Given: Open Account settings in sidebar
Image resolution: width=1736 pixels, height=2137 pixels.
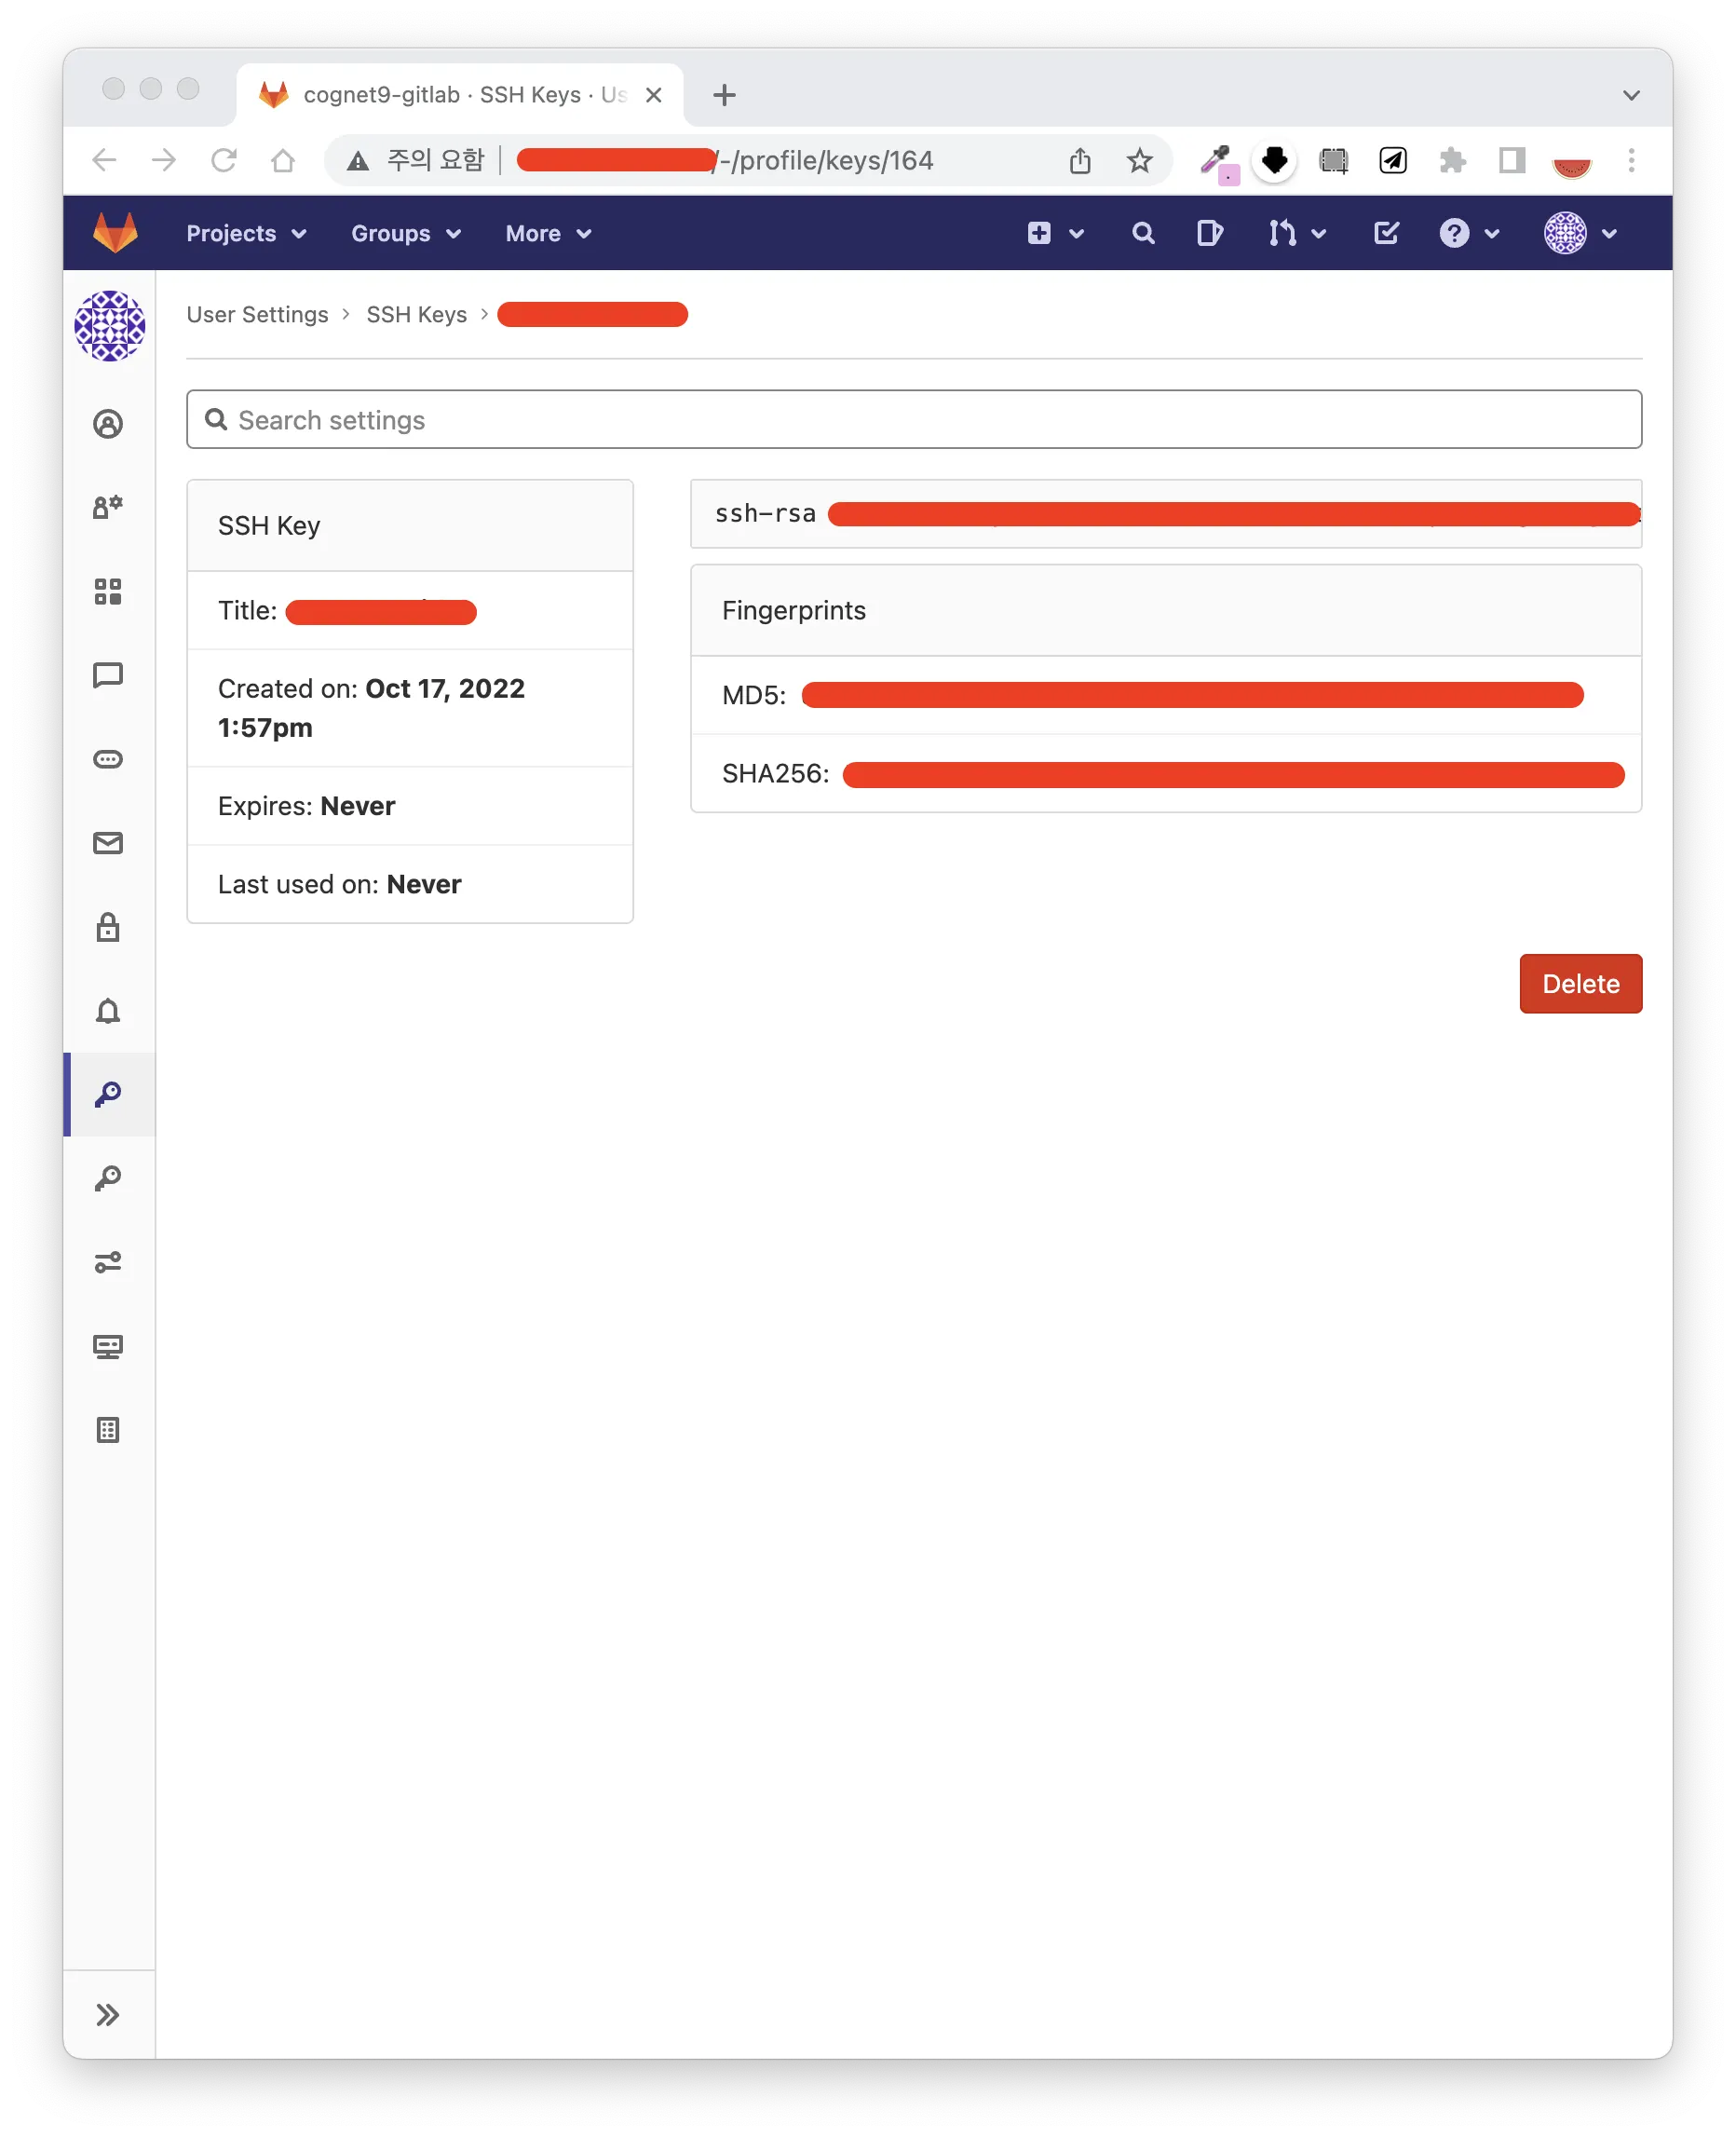Looking at the screenshot, I should coord(108,507).
